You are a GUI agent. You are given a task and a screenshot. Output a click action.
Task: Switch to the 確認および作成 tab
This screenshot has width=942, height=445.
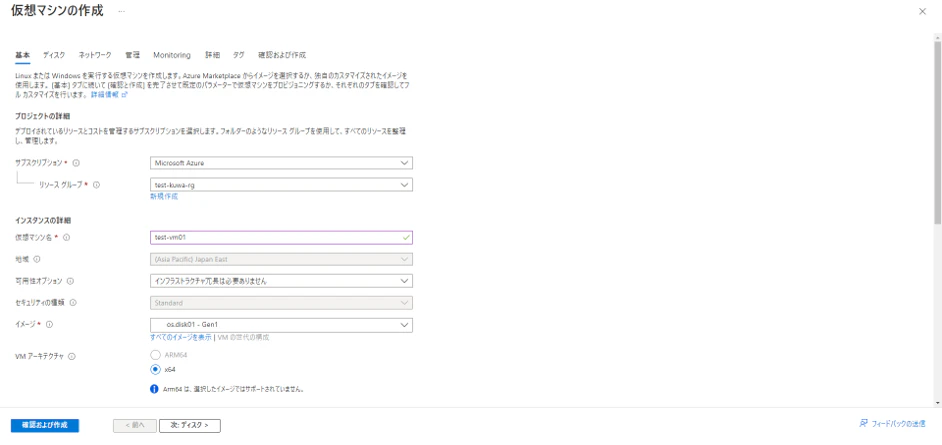click(282, 55)
